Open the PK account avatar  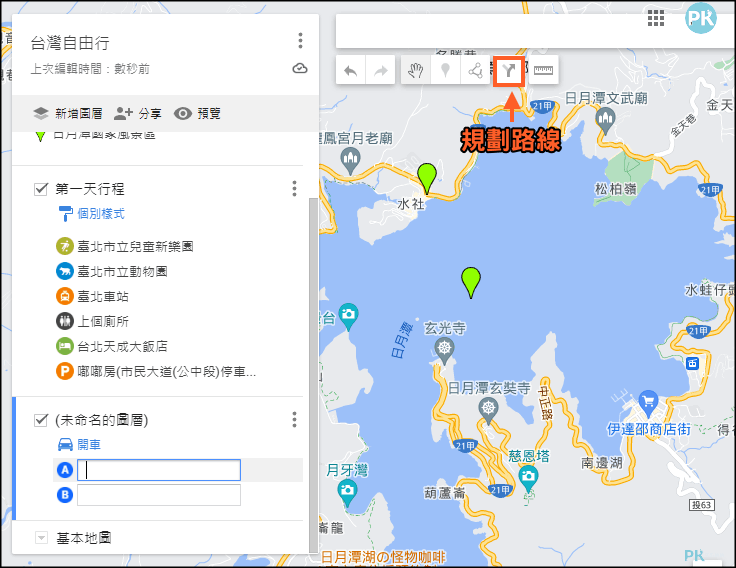(700, 18)
